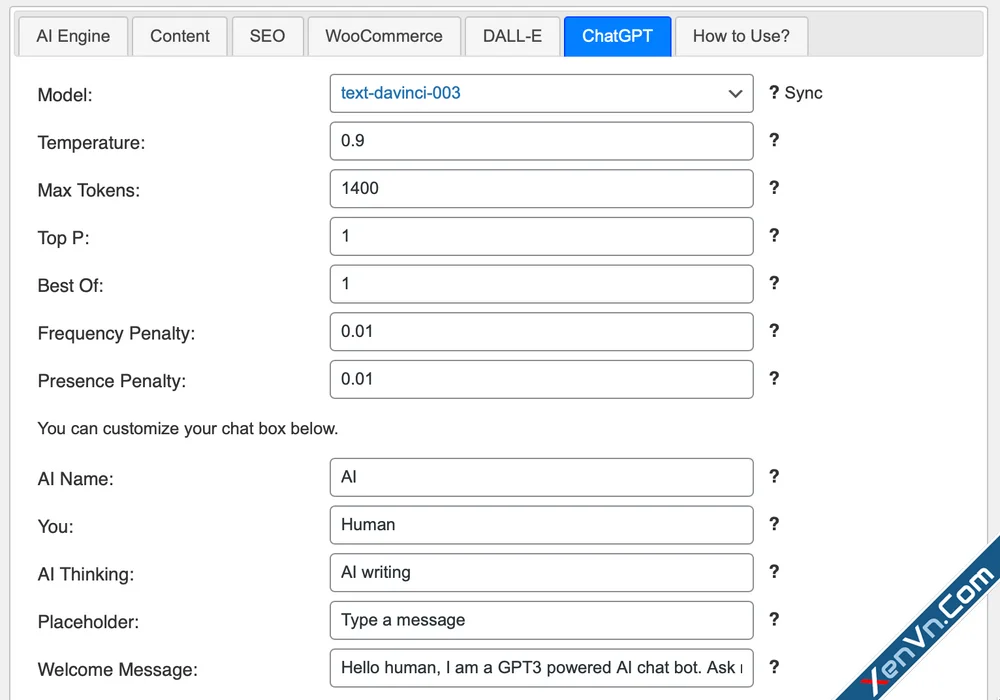View Frequency Penalty help info
The image size is (1000, 700).
[x=774, y=331]
